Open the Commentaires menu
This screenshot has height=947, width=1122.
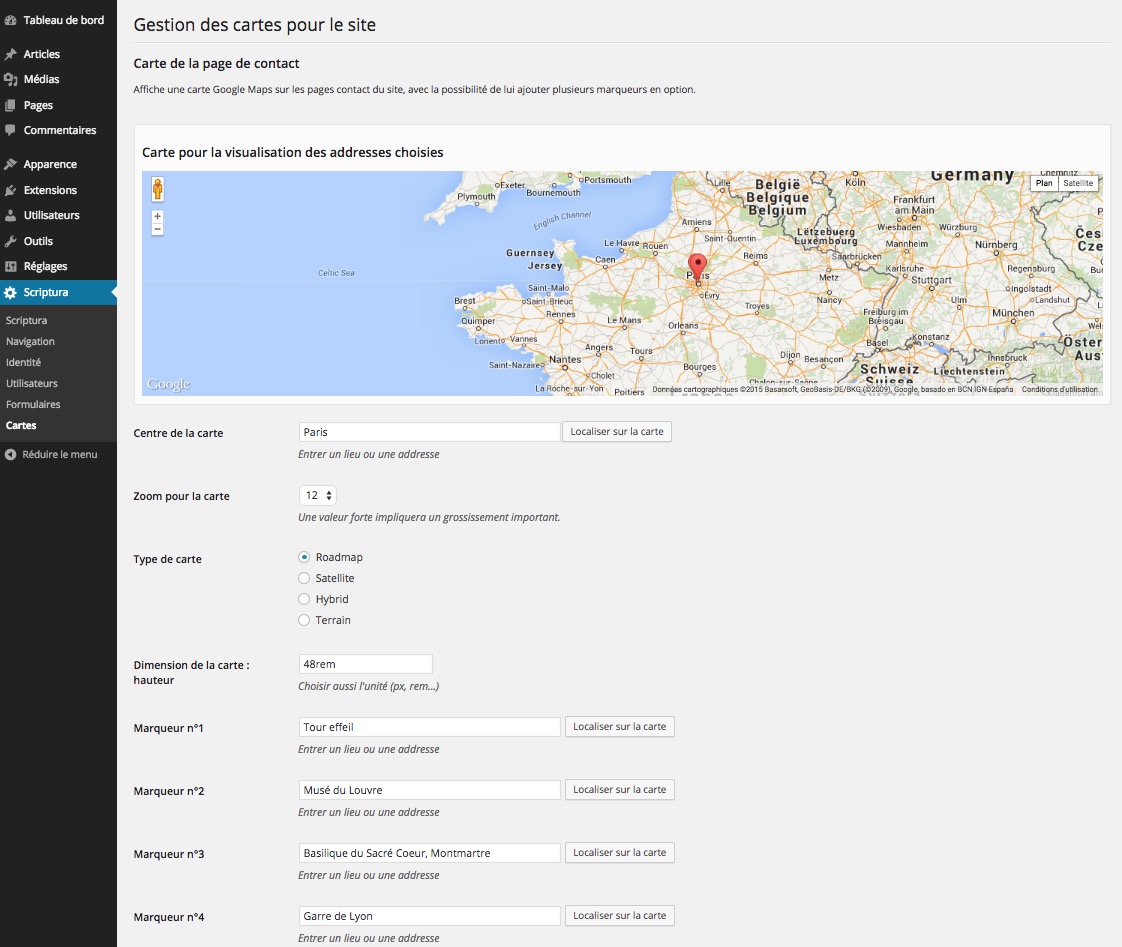[x=59, y=130]
